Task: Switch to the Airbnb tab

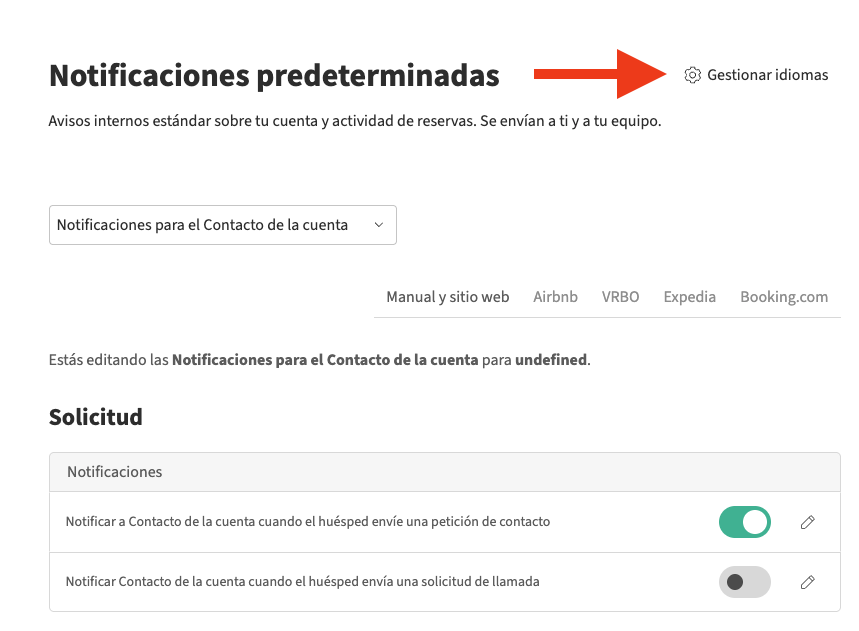Action: click(x=555, y=297)
